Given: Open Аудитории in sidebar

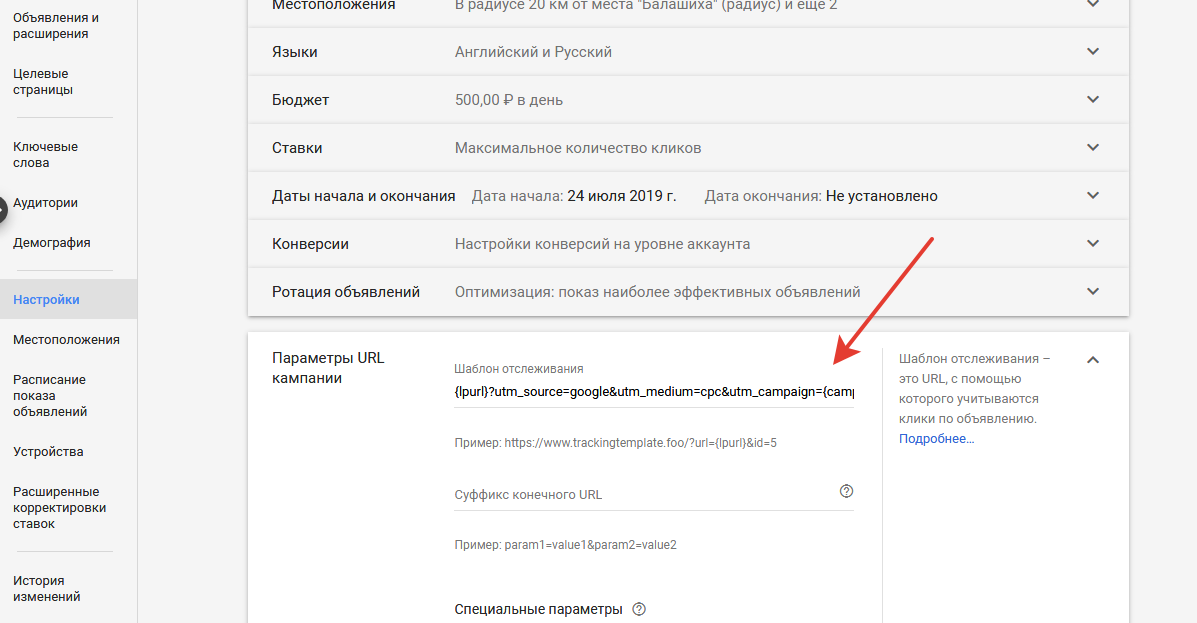Looking at the screenshot, I should [45, 202].
